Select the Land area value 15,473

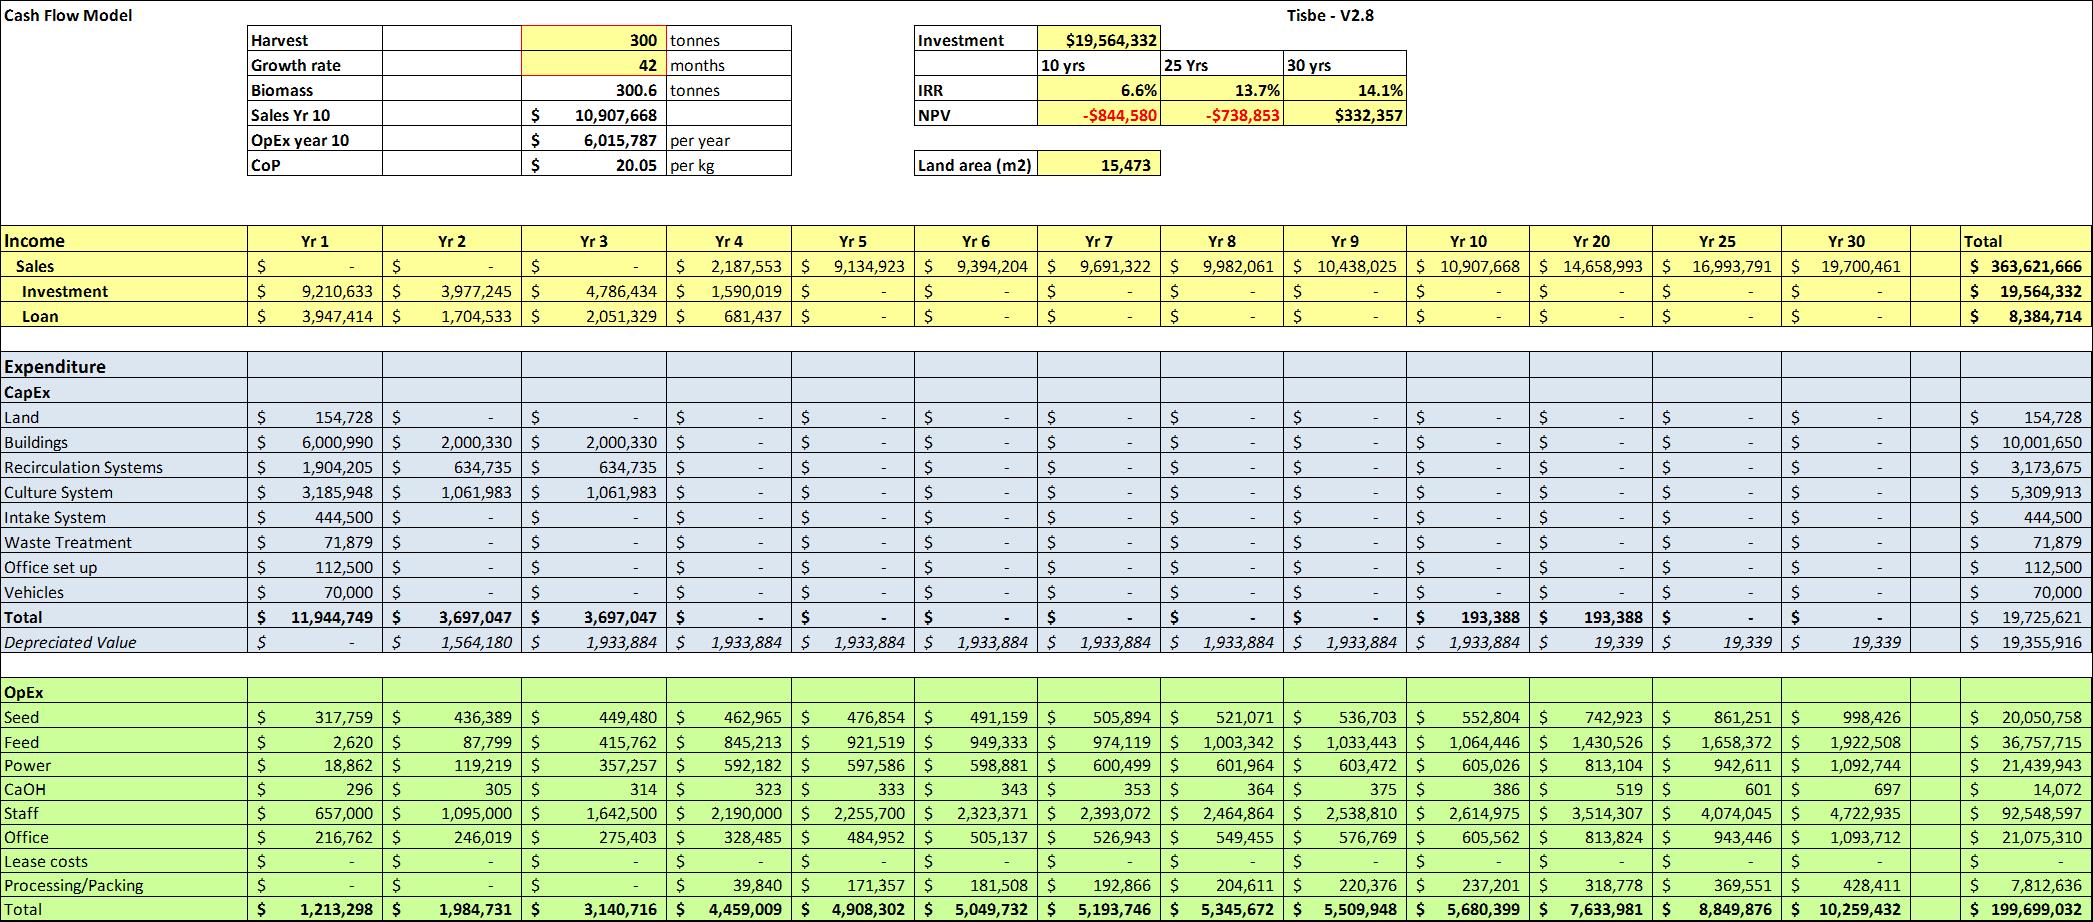coord(1099,164)
